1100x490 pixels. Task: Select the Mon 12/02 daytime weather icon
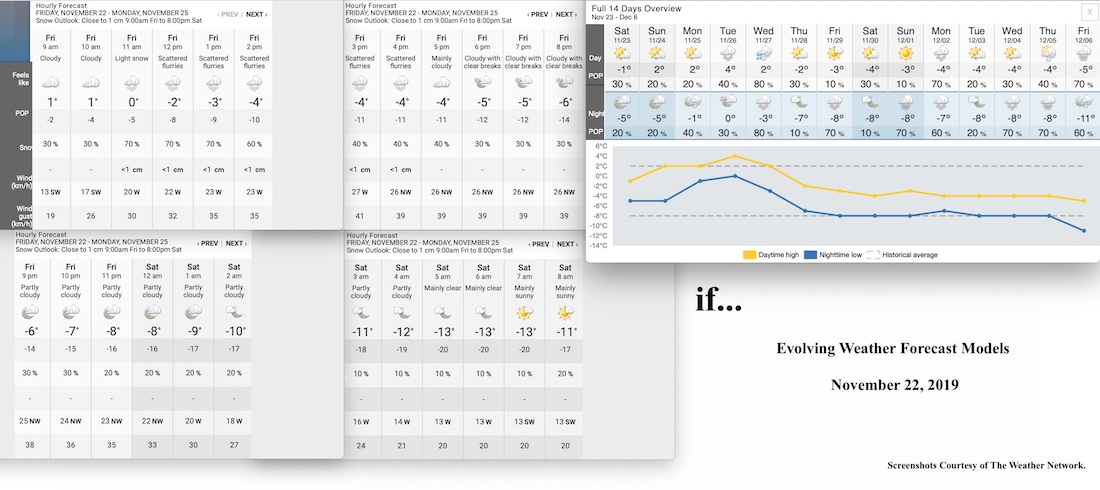click(x=941, y=53)
